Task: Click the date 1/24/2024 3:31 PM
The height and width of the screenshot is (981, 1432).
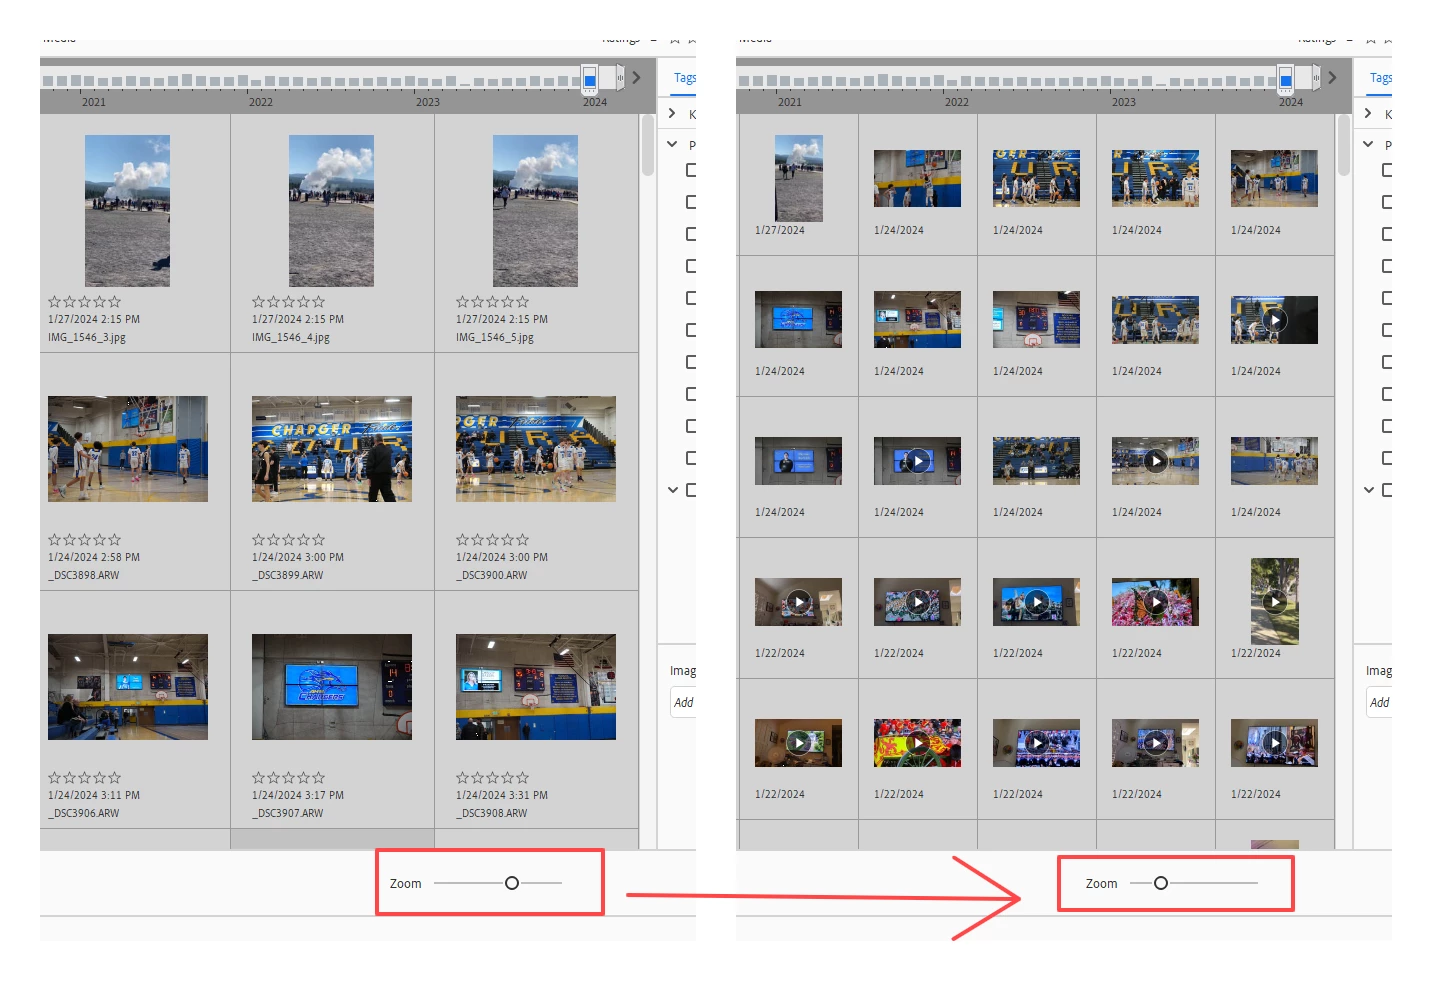Action: coord(502,795)
